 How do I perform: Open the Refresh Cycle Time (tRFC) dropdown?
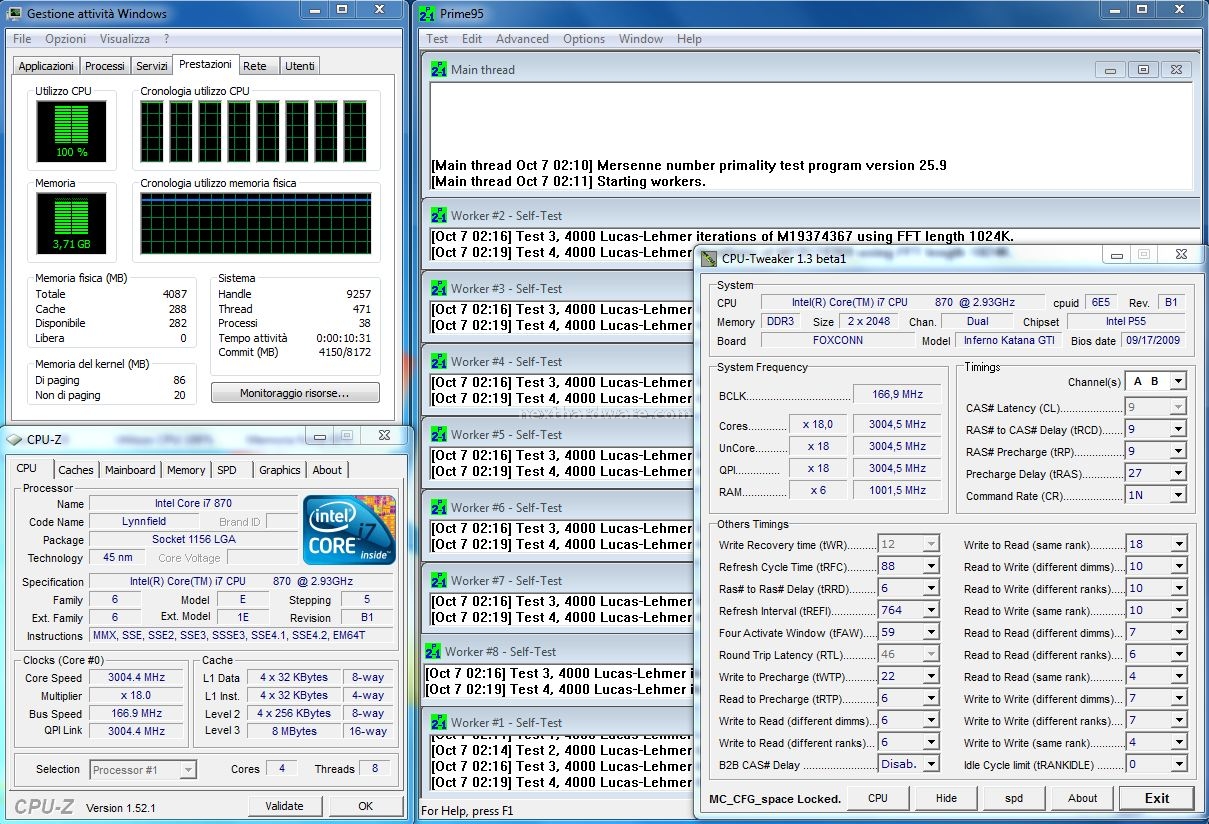(931, 566)
